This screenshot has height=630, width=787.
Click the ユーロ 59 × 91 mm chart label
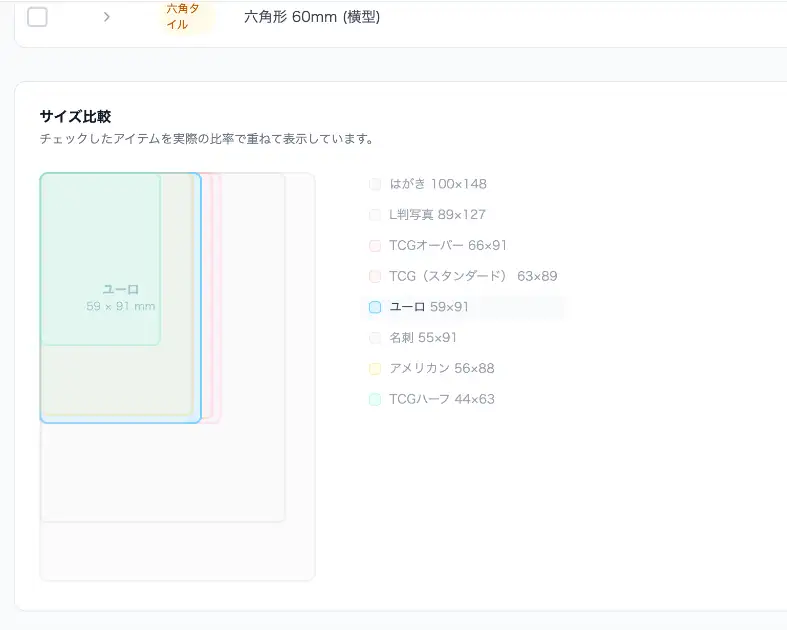click(120, 298)
